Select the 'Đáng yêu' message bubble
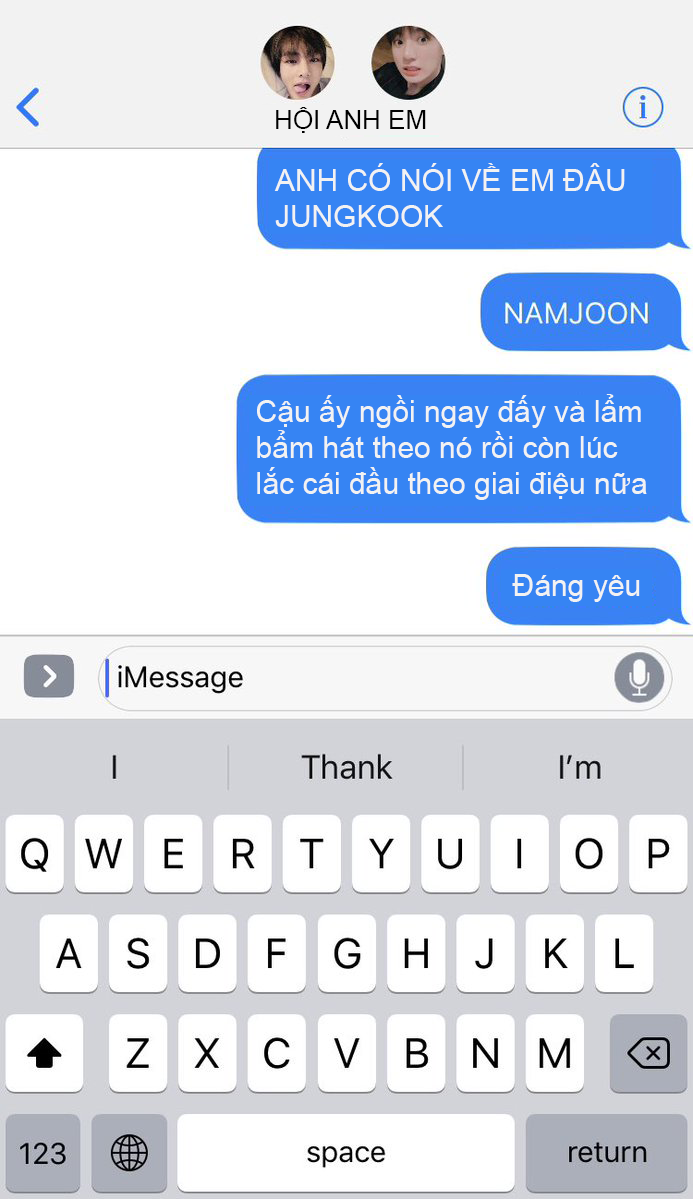The width and height of the screenshot is (693, 1199). (584, 587)
